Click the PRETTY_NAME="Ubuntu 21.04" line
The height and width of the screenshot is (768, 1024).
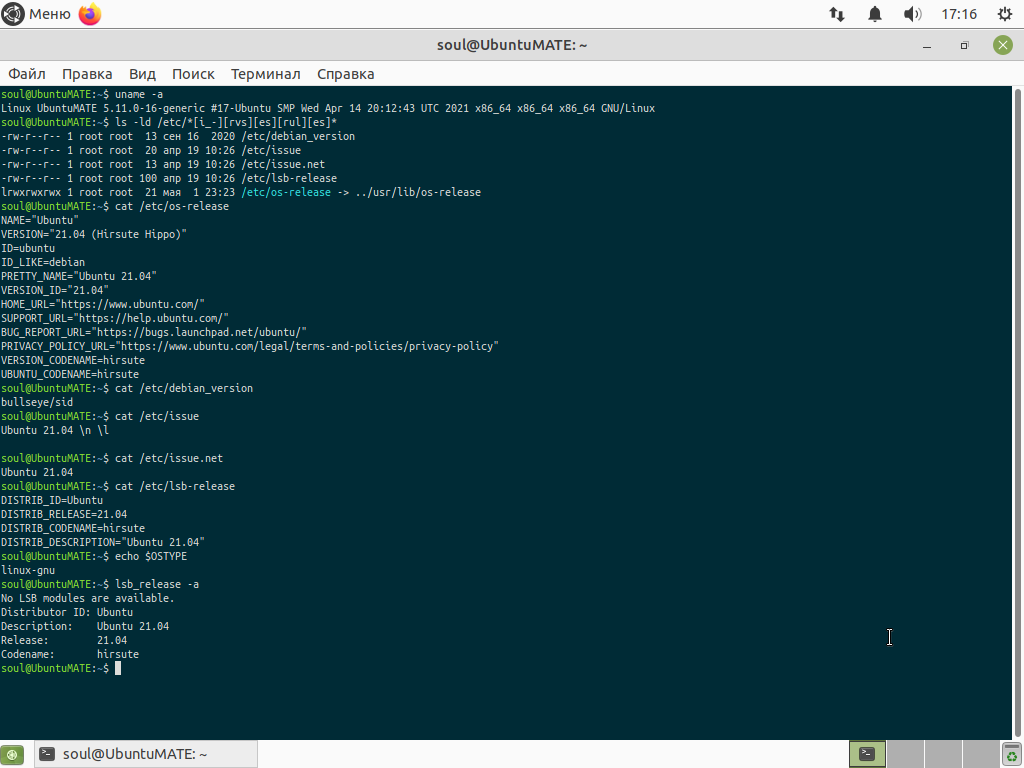point(78,276)
